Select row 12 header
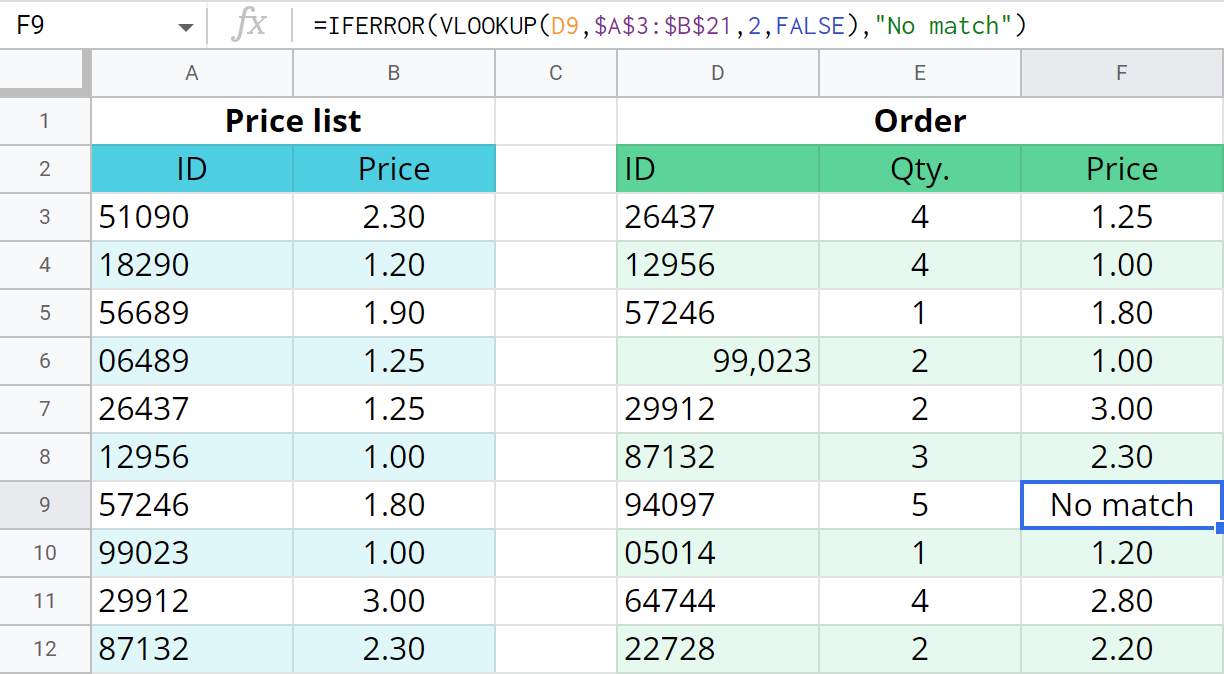Image resolution: width=1224 pixels, height=674 pixels. point(44,649)
